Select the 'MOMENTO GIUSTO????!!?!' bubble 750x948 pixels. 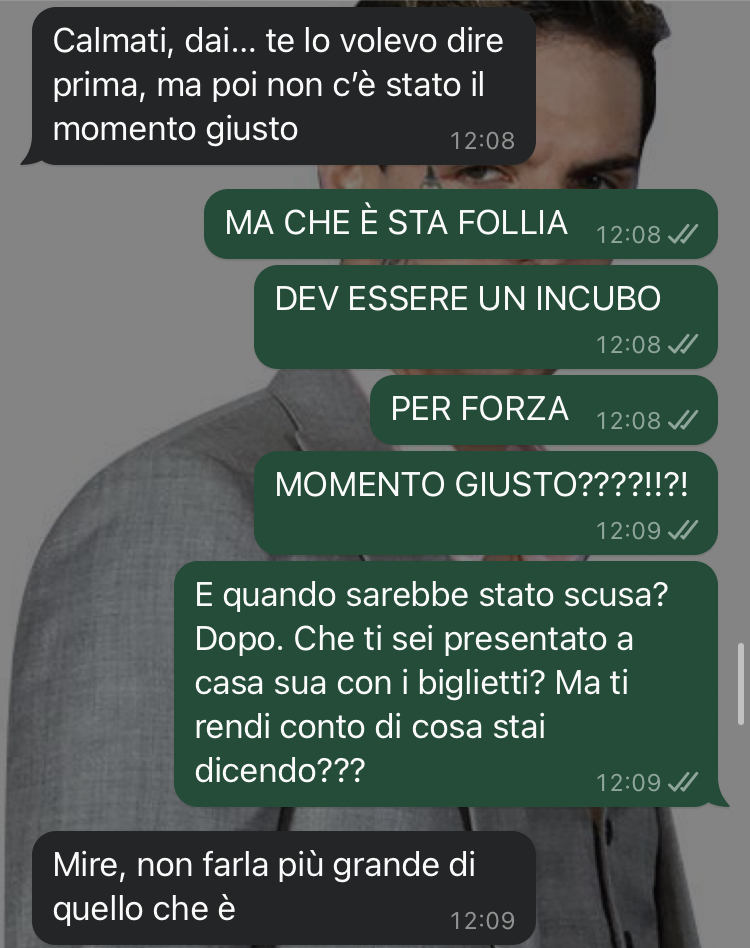[x=486, y=503]
